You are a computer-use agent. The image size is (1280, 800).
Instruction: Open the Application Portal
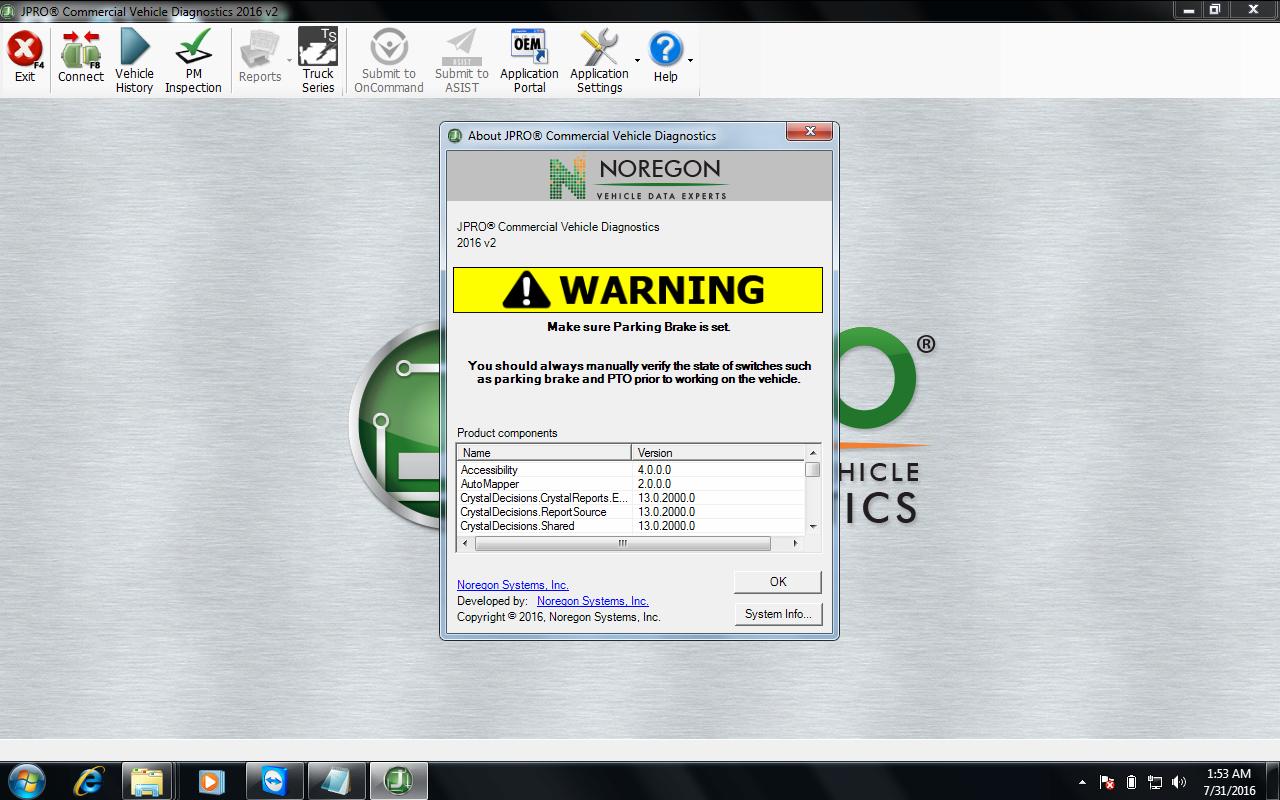click(x=529, y=61)
